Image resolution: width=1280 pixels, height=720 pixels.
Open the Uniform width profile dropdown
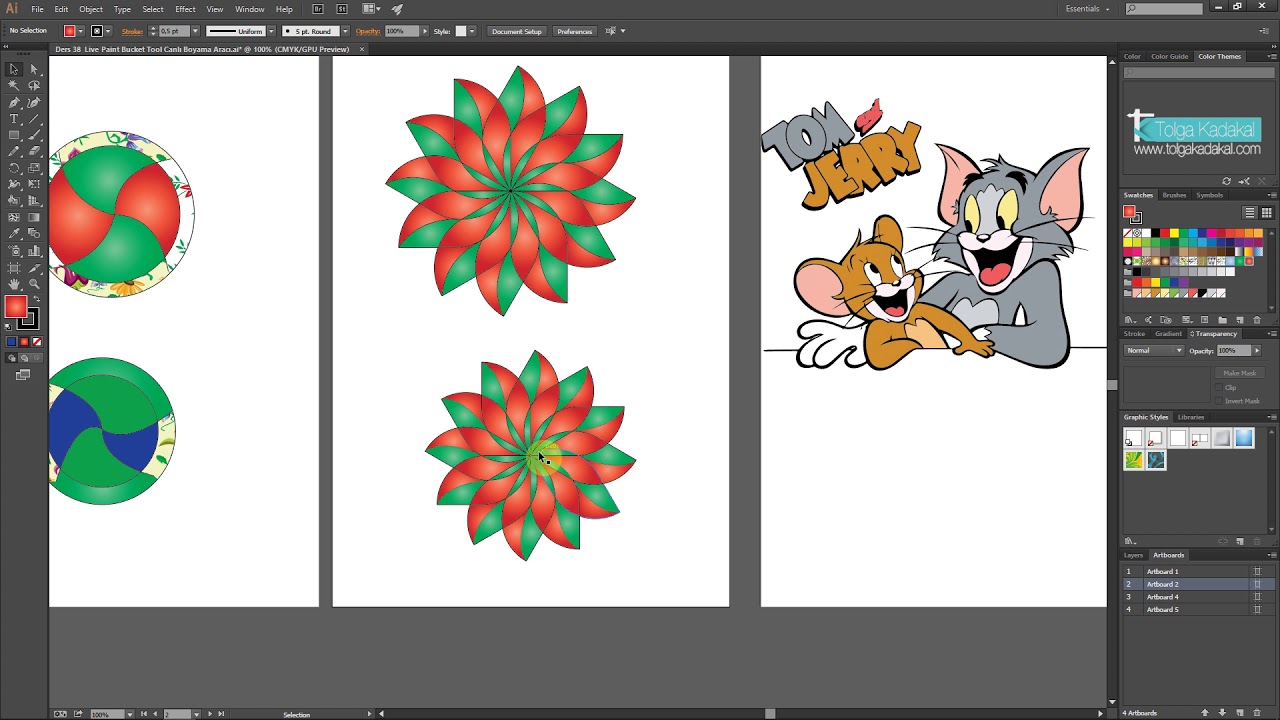pos(270,31)
